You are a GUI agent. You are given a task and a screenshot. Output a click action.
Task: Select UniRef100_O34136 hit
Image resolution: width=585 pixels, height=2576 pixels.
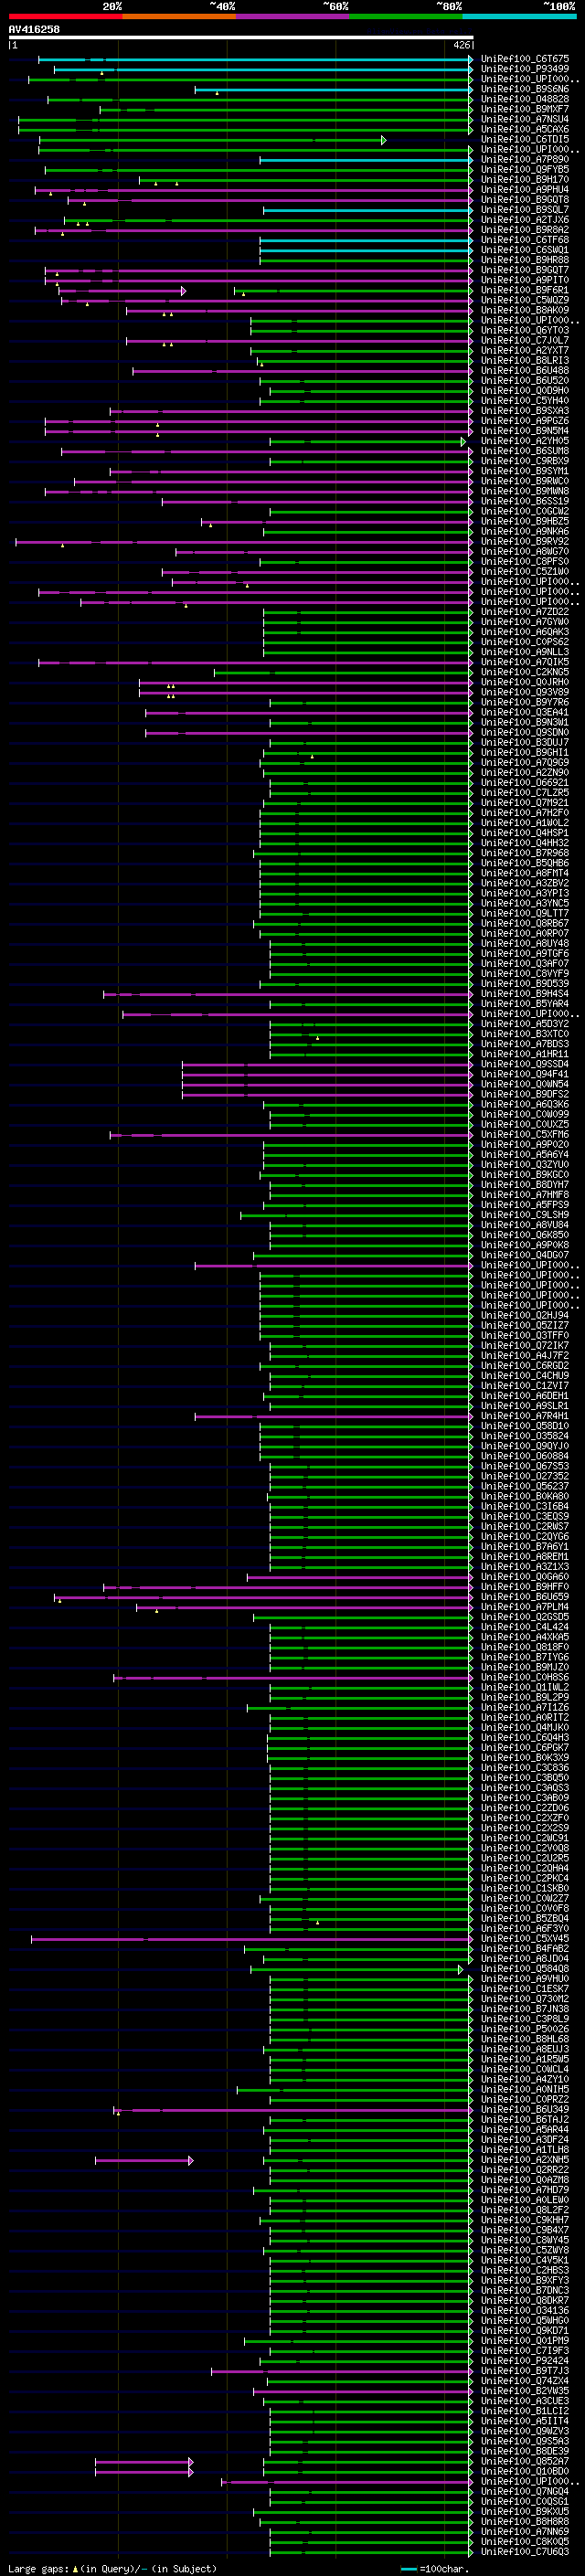[x=524, y=2310]
